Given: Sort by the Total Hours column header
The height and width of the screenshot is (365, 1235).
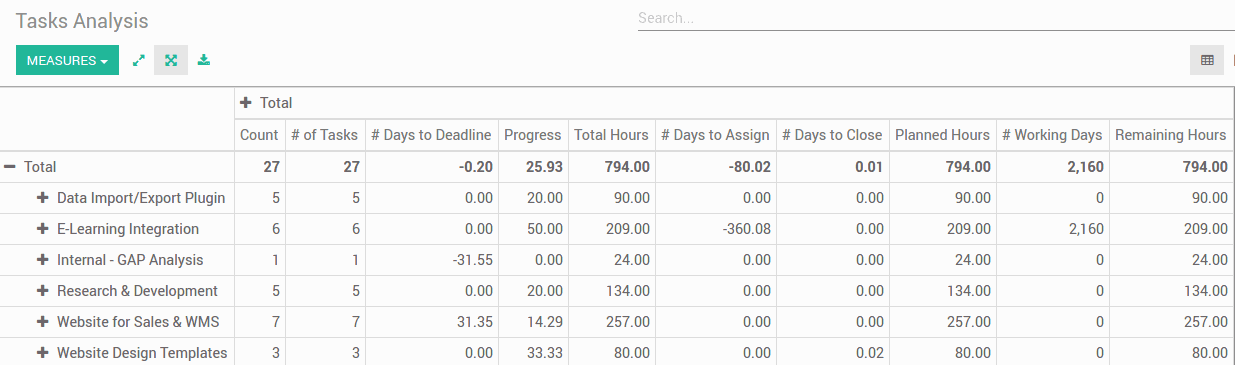Looking at the screenshot, I should coord(611,135).
